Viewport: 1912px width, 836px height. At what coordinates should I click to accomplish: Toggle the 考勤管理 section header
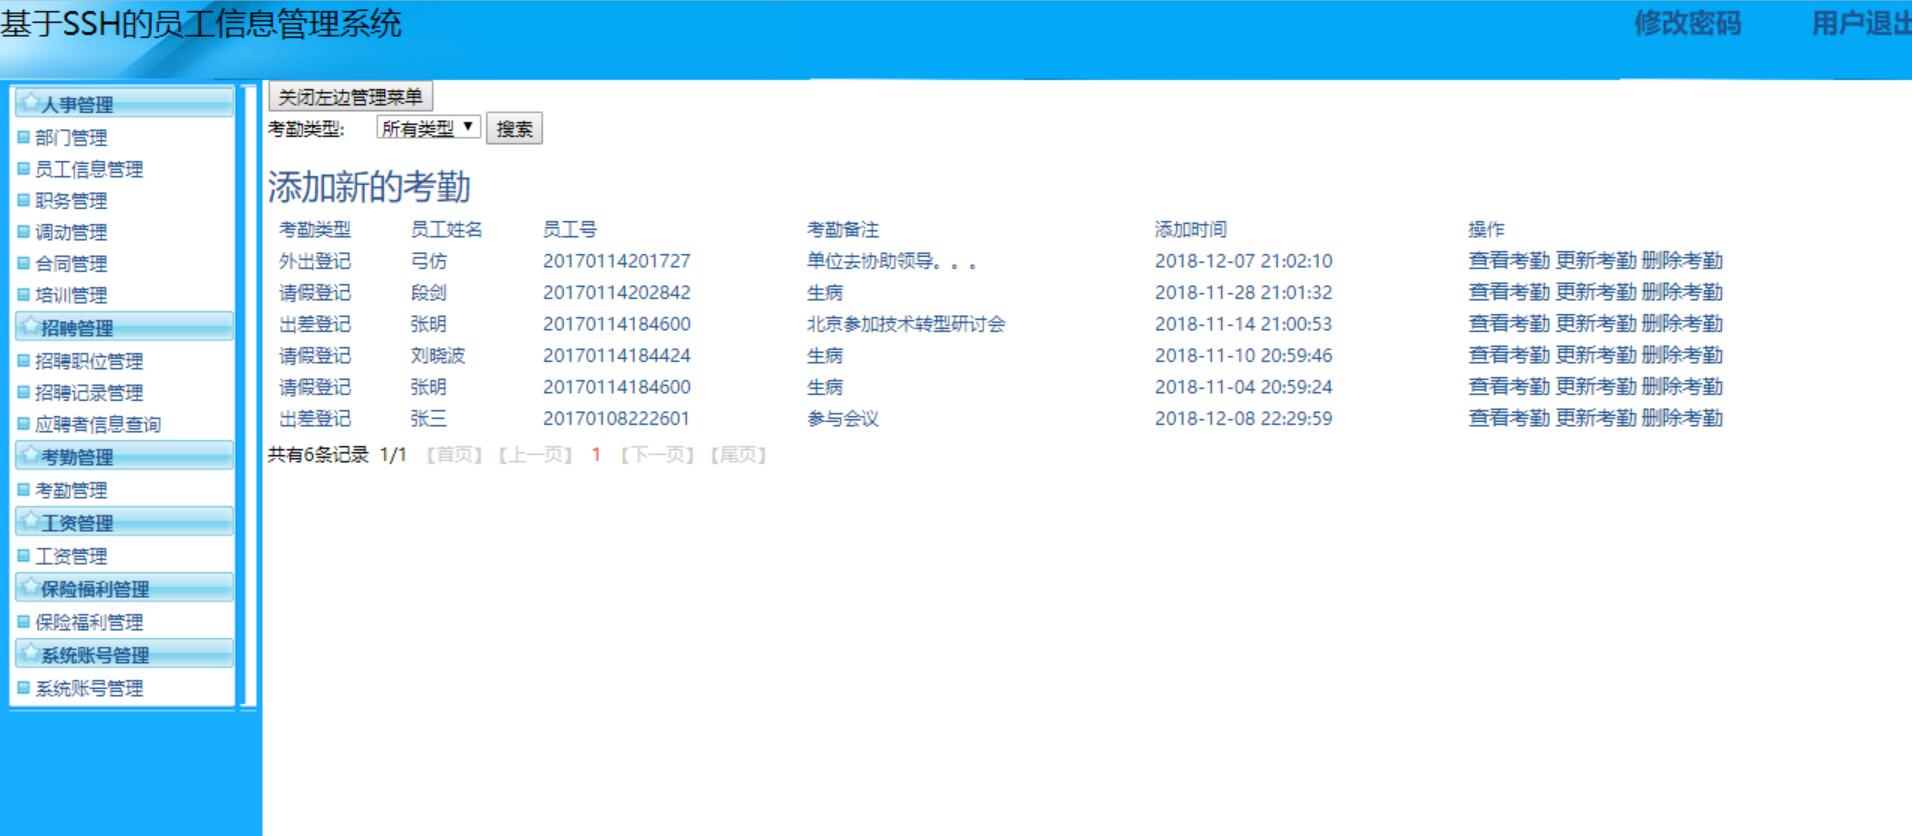124,455
